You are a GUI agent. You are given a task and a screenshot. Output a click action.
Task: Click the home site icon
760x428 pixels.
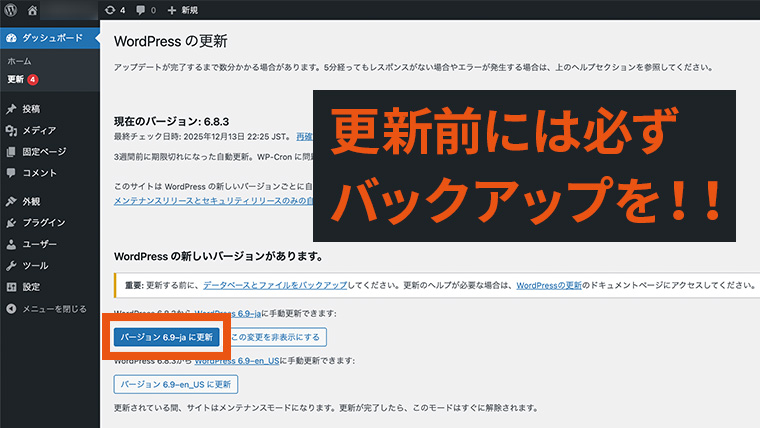pyautogui.click(x=32, y=10)
